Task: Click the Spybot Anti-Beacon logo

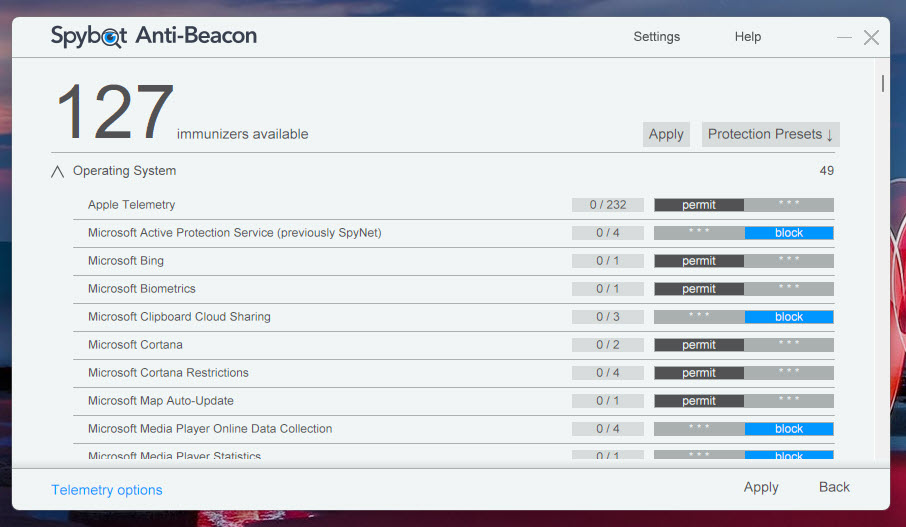Action: [154, 36]
